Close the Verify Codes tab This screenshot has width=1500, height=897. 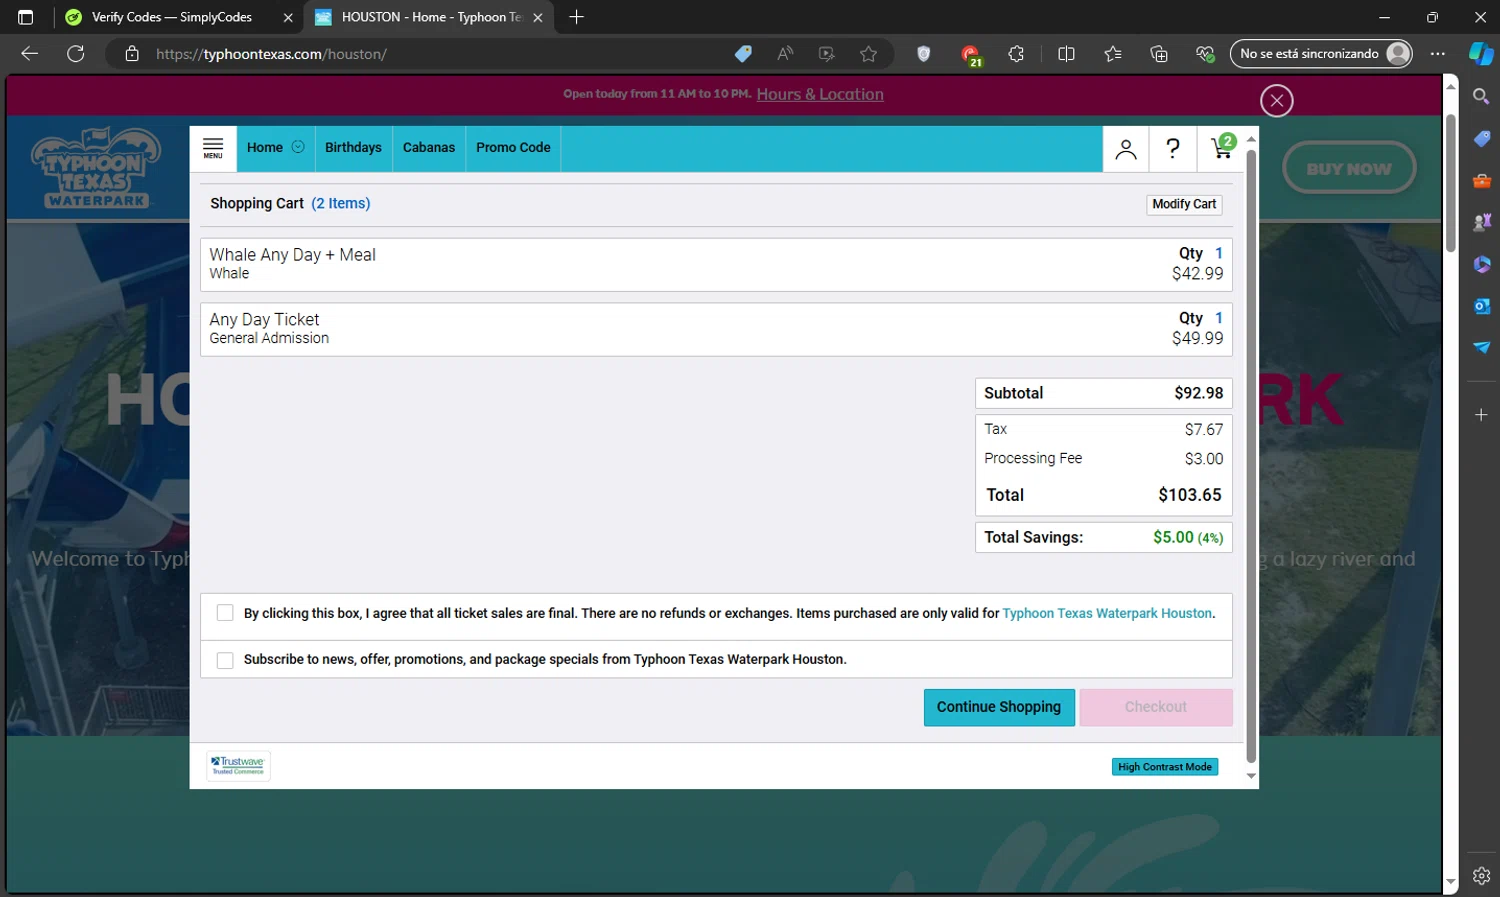click(x=288, y=17)
